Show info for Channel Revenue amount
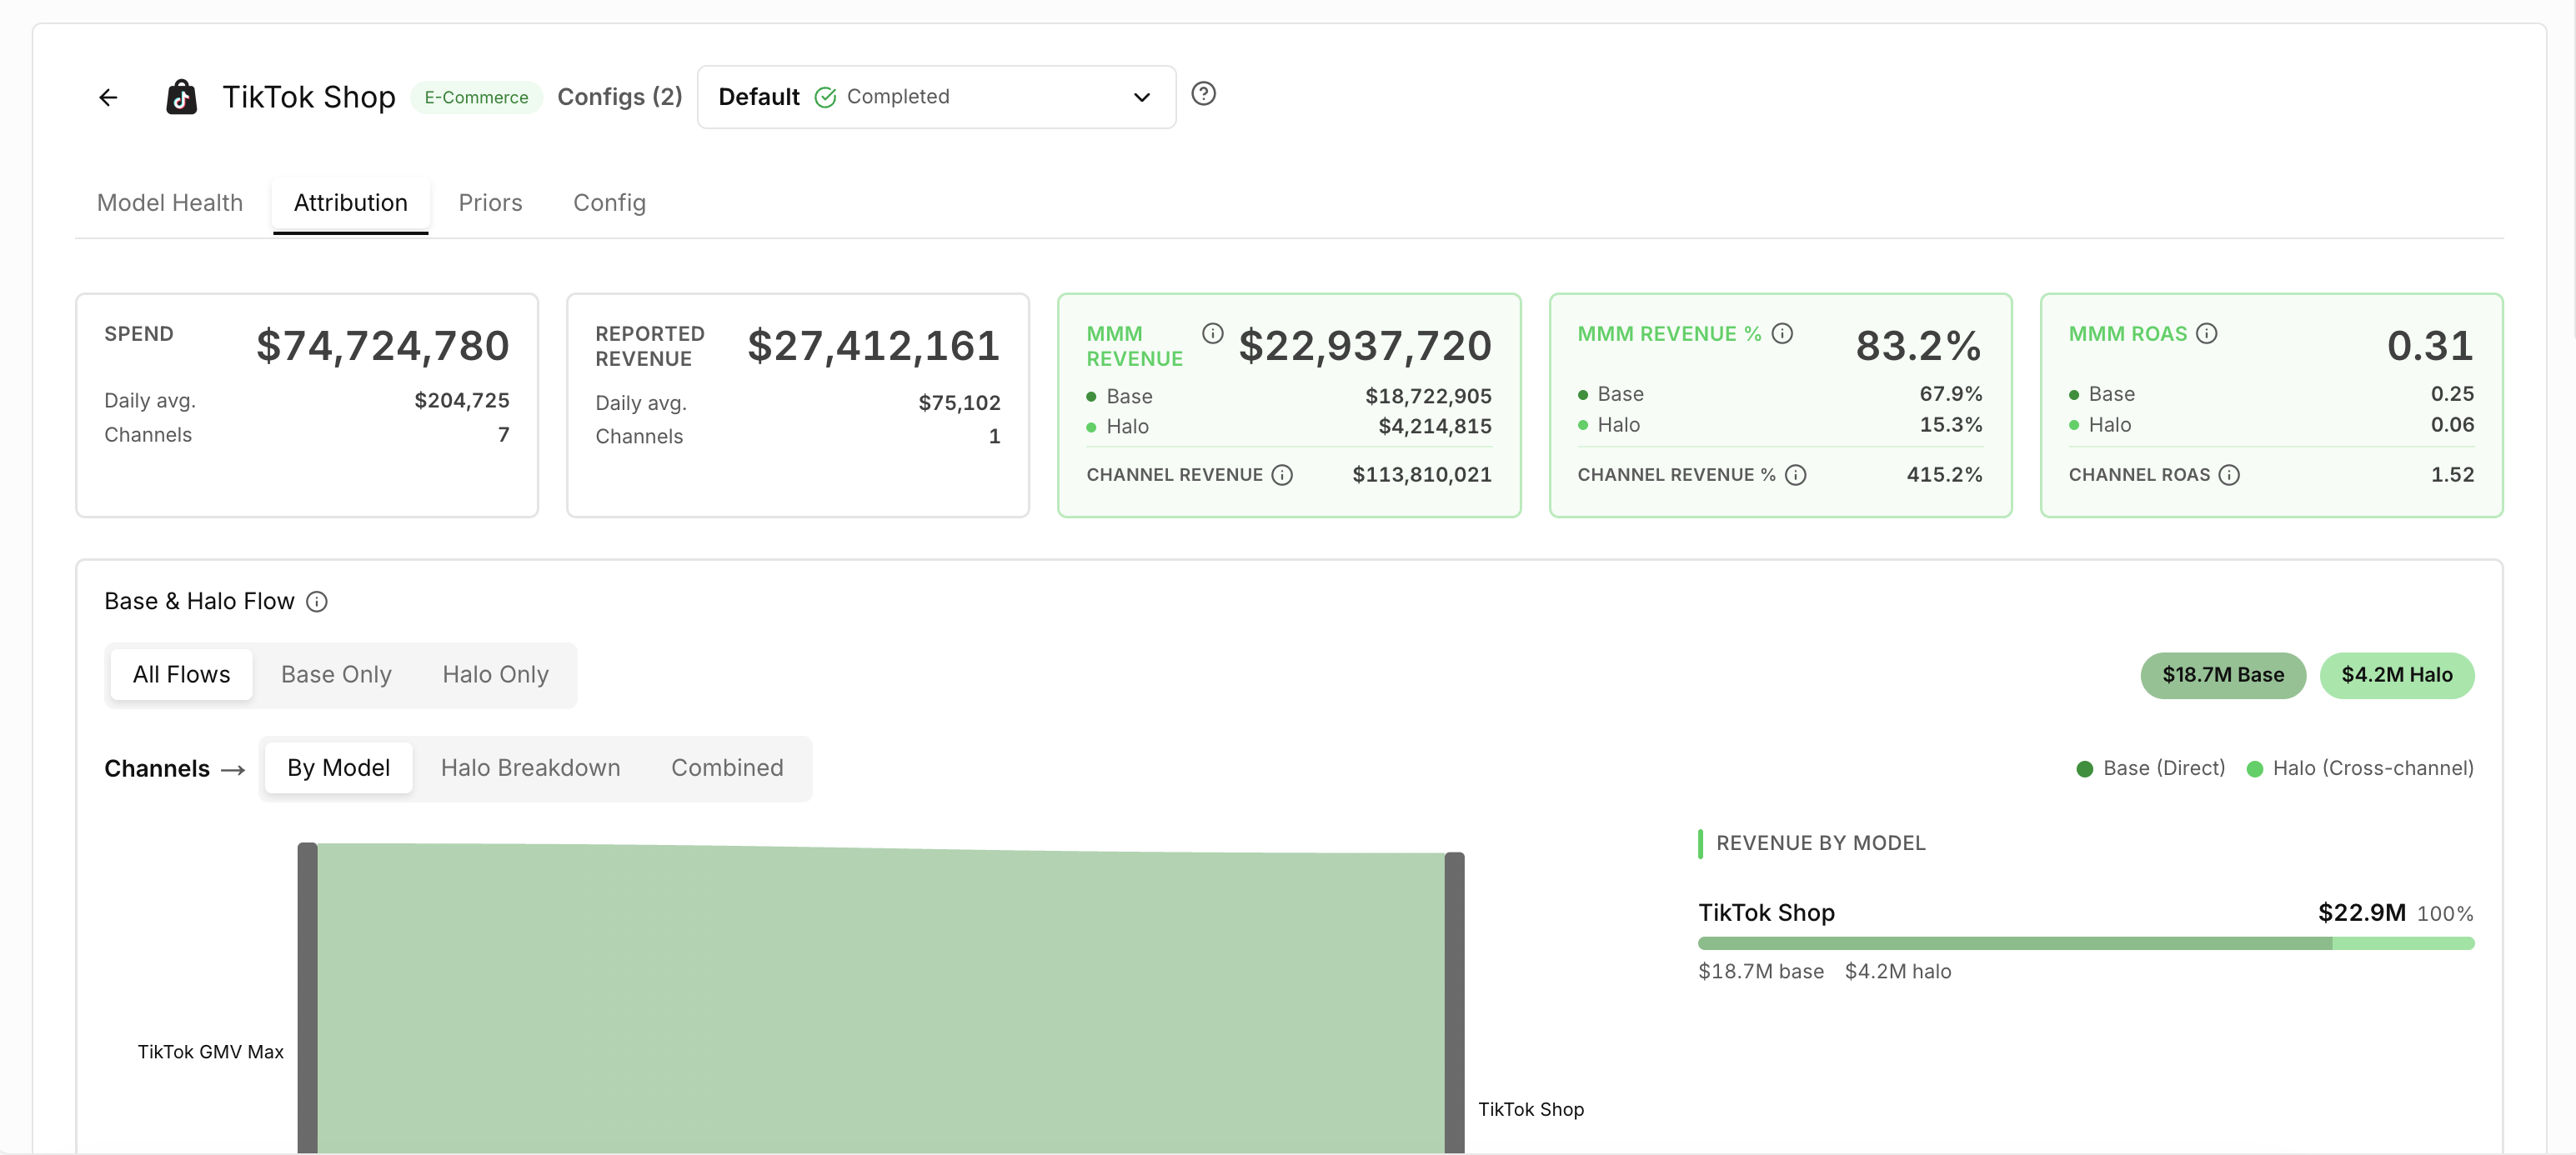Screen dimensions: 2576x1155 (1282, 475)
